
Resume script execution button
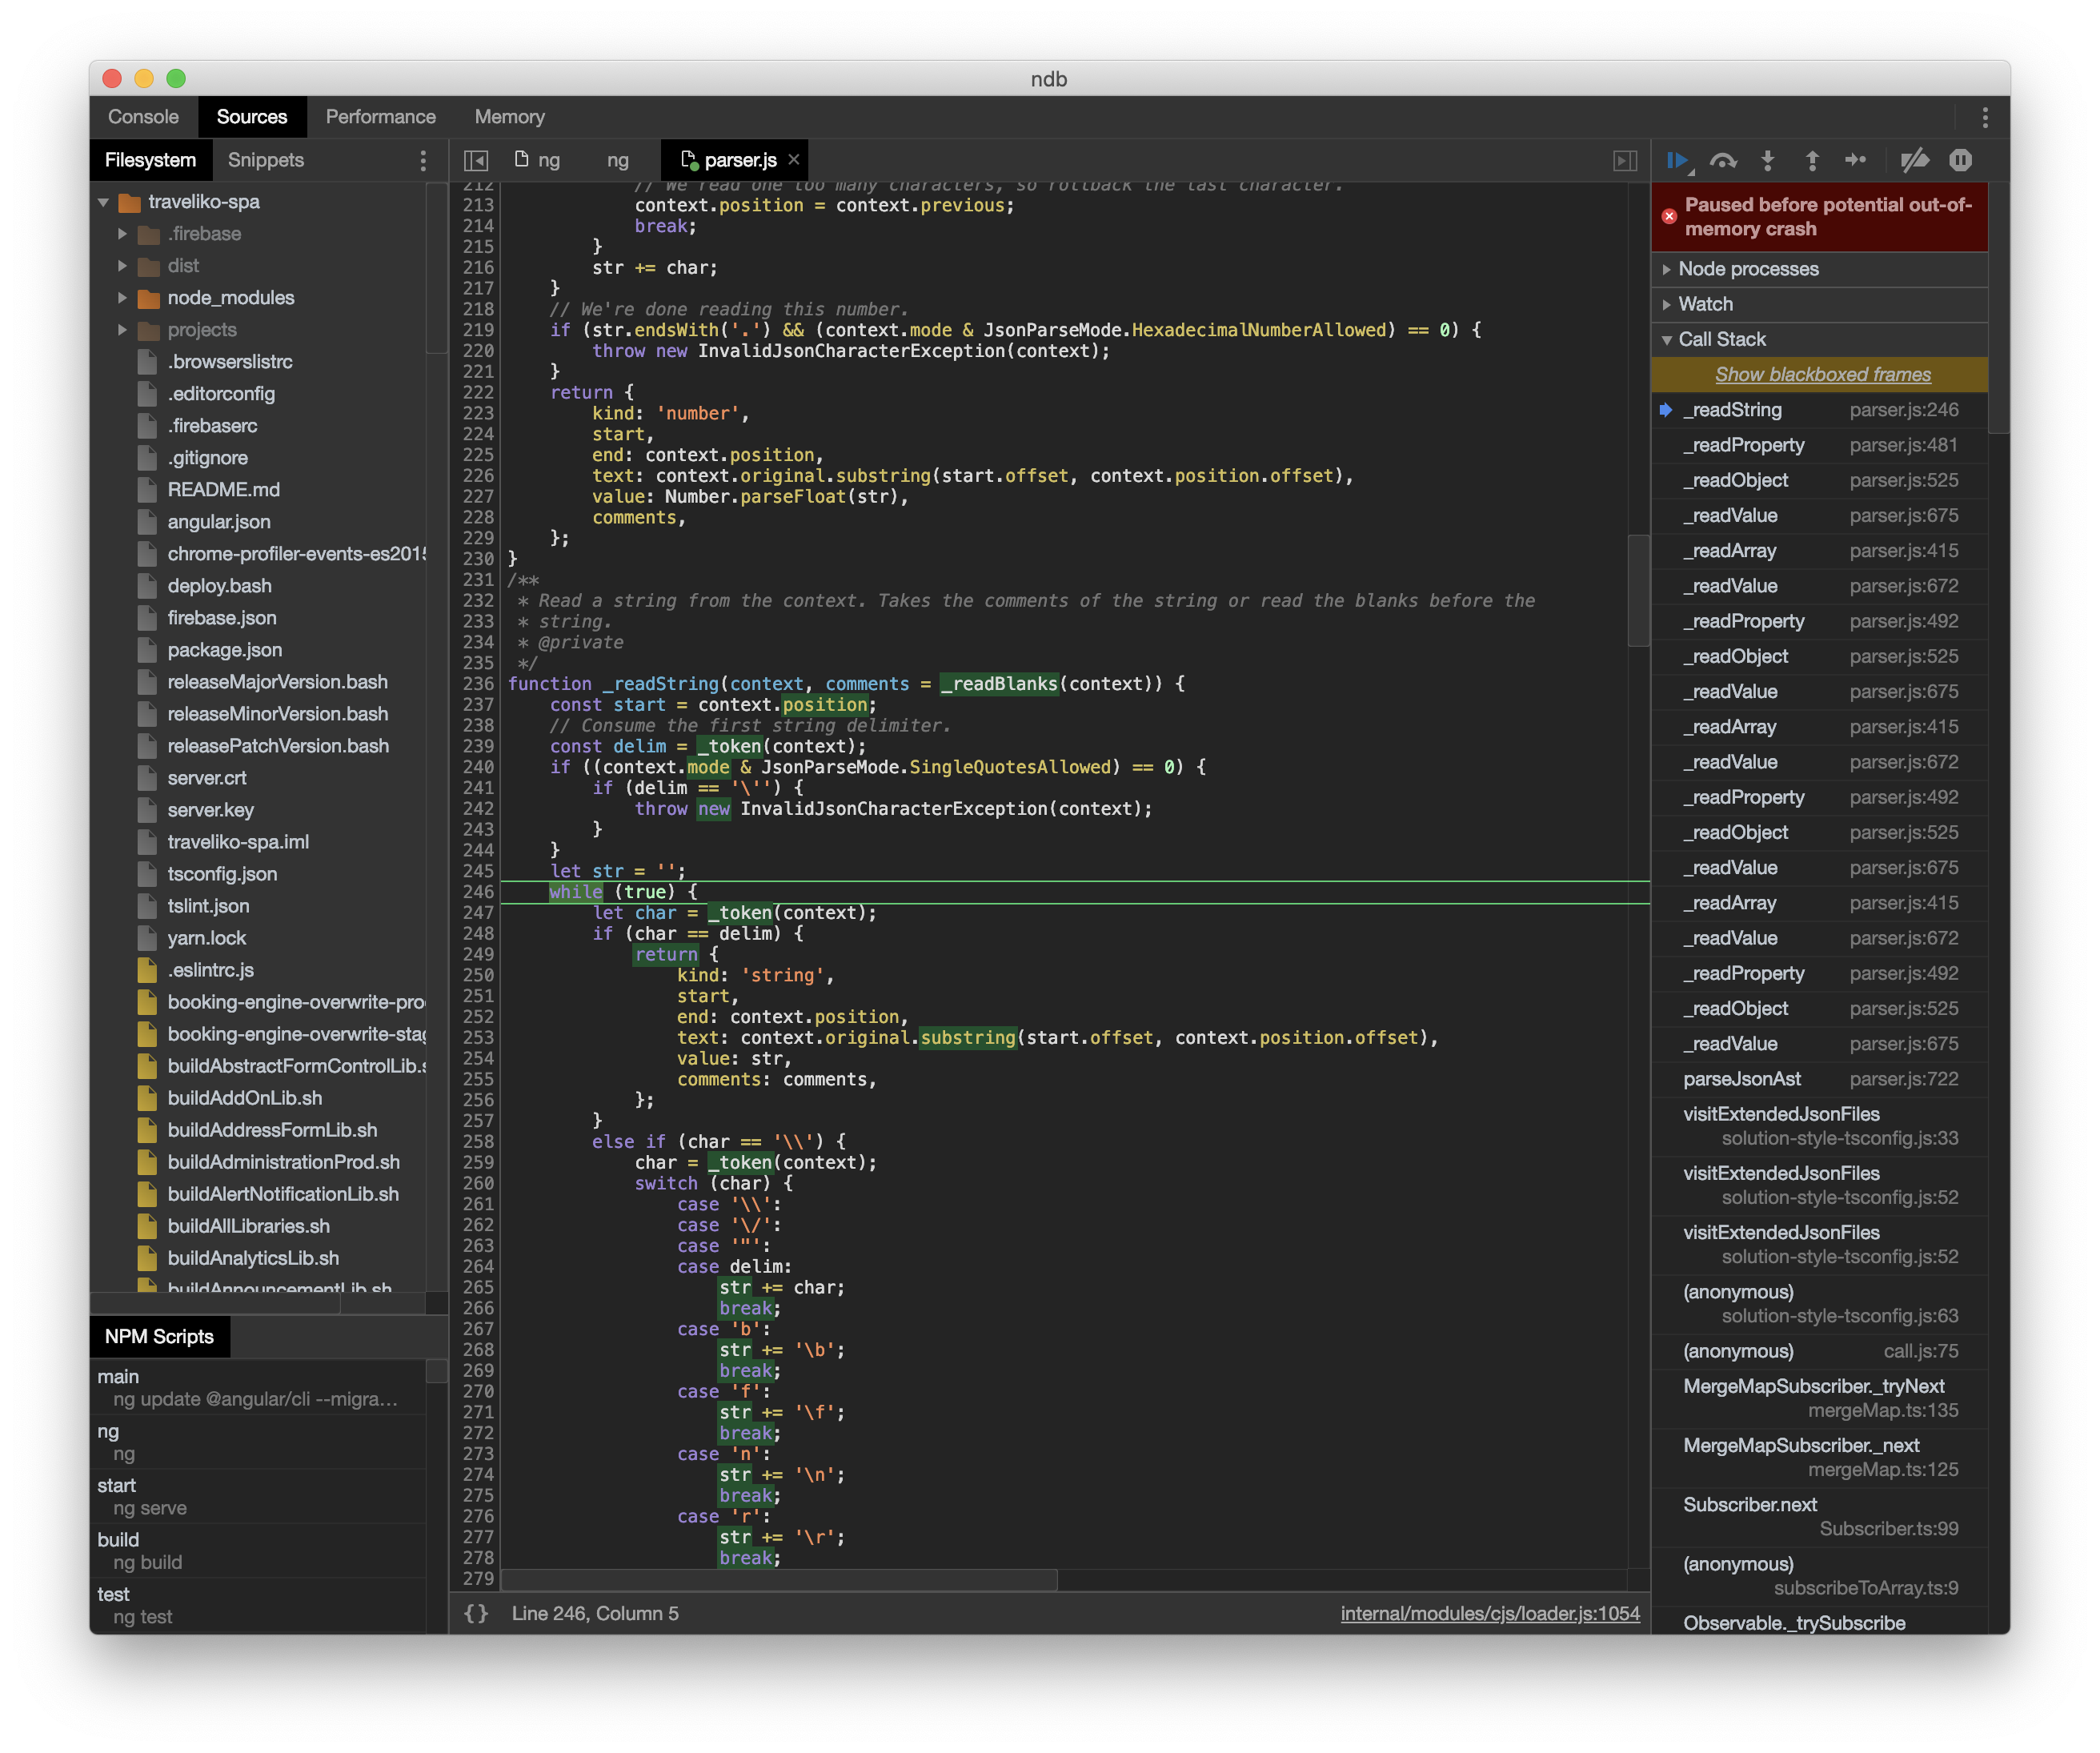coord(1678,161)
